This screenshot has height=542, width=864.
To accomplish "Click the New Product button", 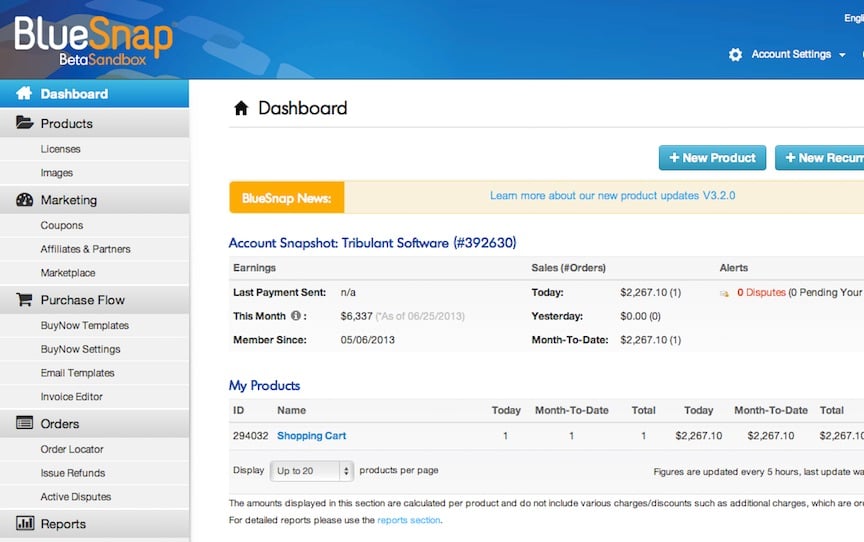I will 712,158.
